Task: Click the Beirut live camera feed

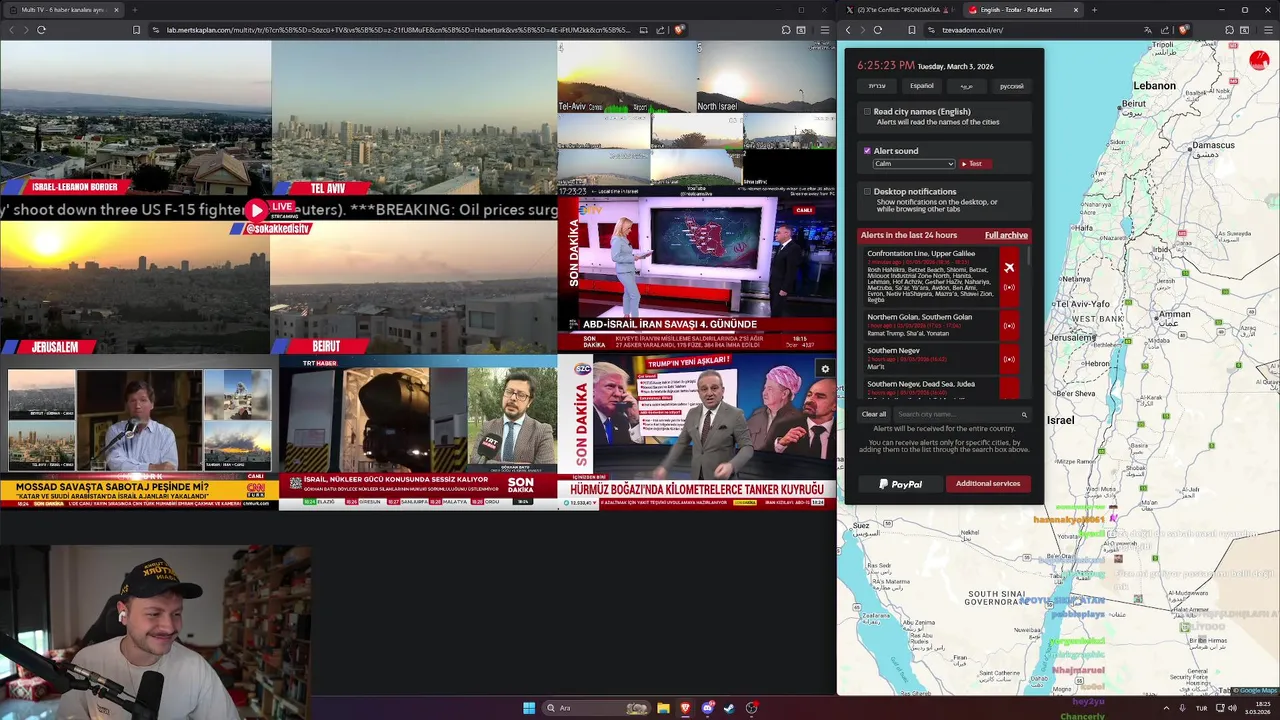Action: 414,288
